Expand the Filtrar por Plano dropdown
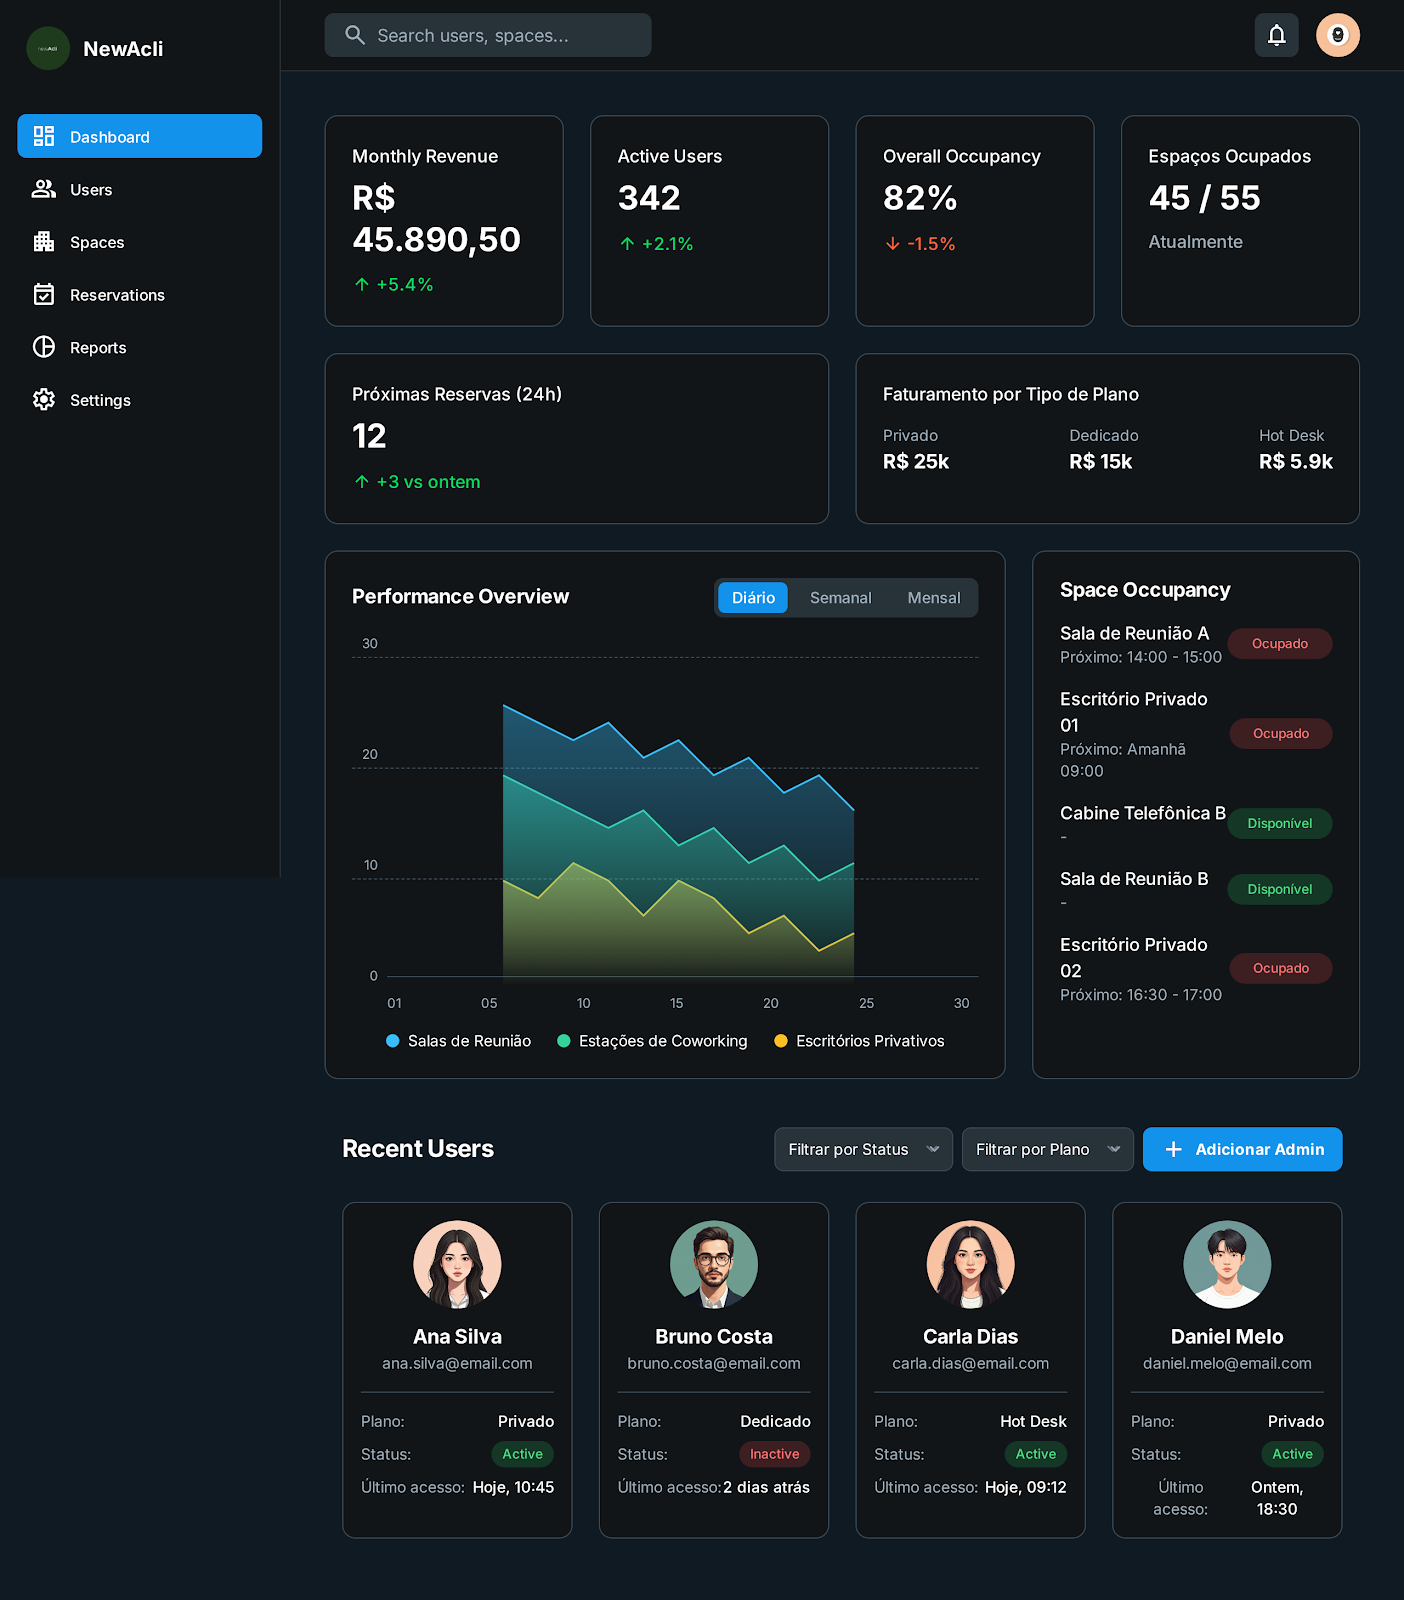The image size is (1404, 1600). tap(1047, 1149)
